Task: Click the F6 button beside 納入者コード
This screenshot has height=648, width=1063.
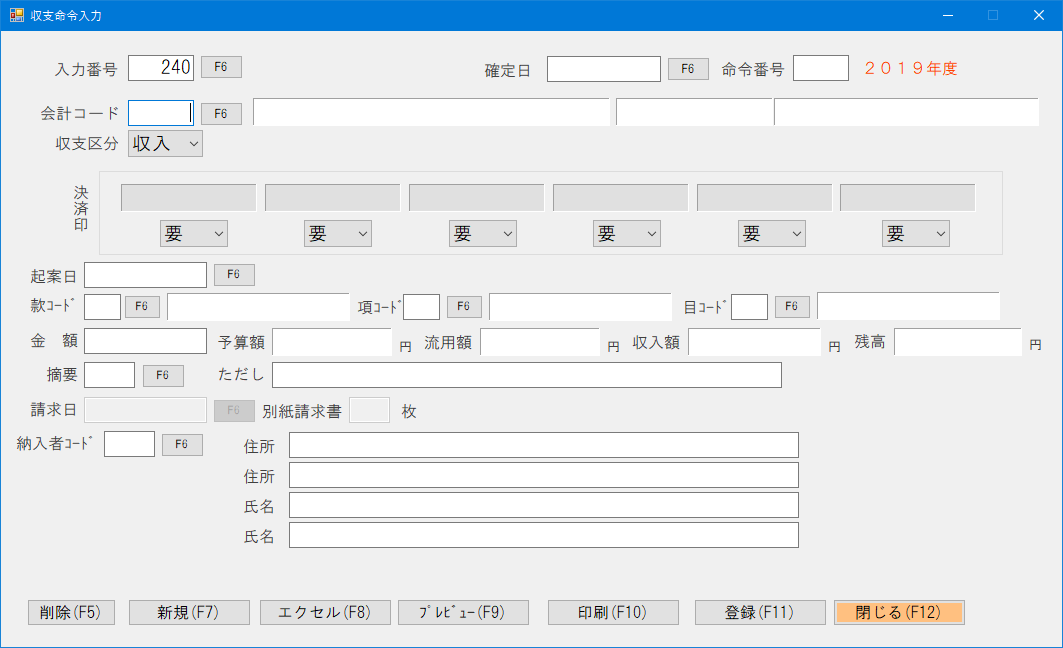Action: (x=182, y=443)
